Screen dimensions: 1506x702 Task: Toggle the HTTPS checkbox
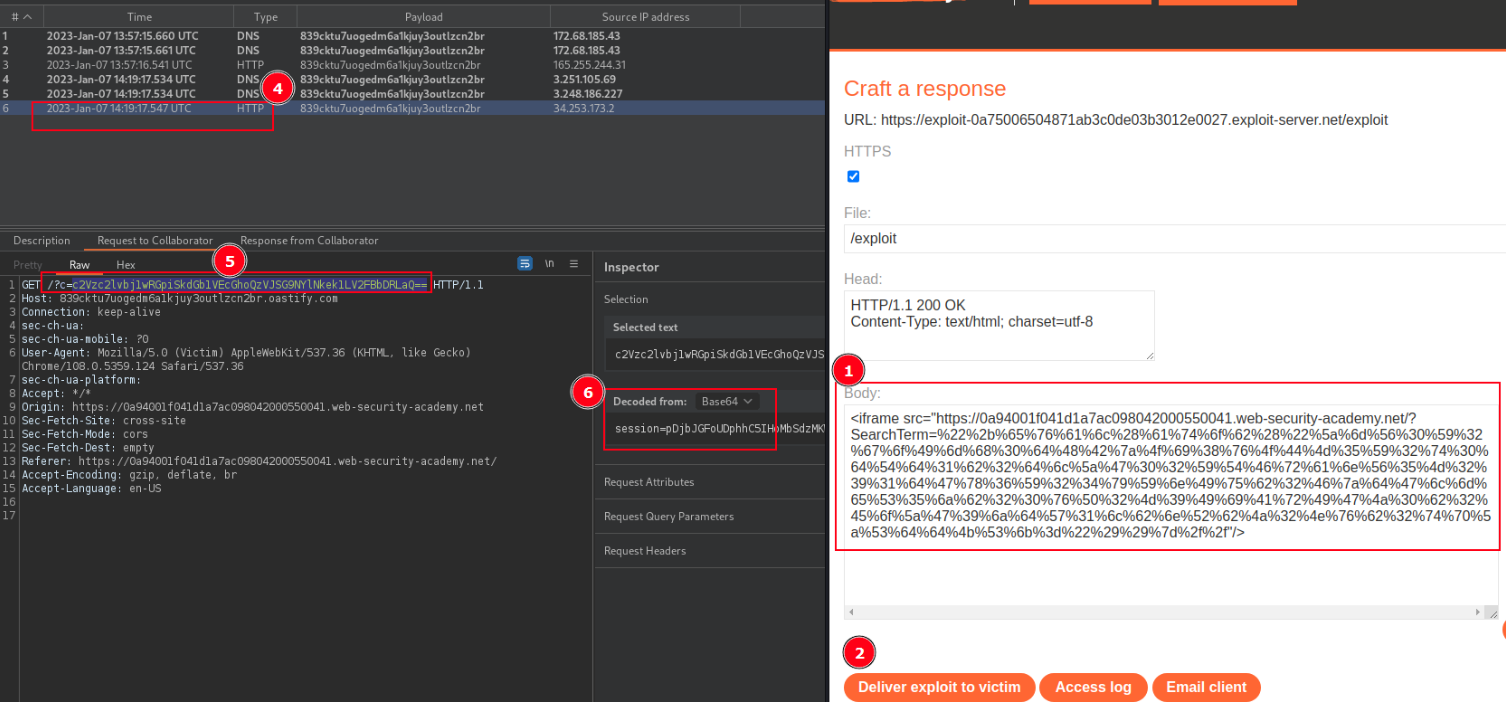pyautogui.click(x=853, y=176)
